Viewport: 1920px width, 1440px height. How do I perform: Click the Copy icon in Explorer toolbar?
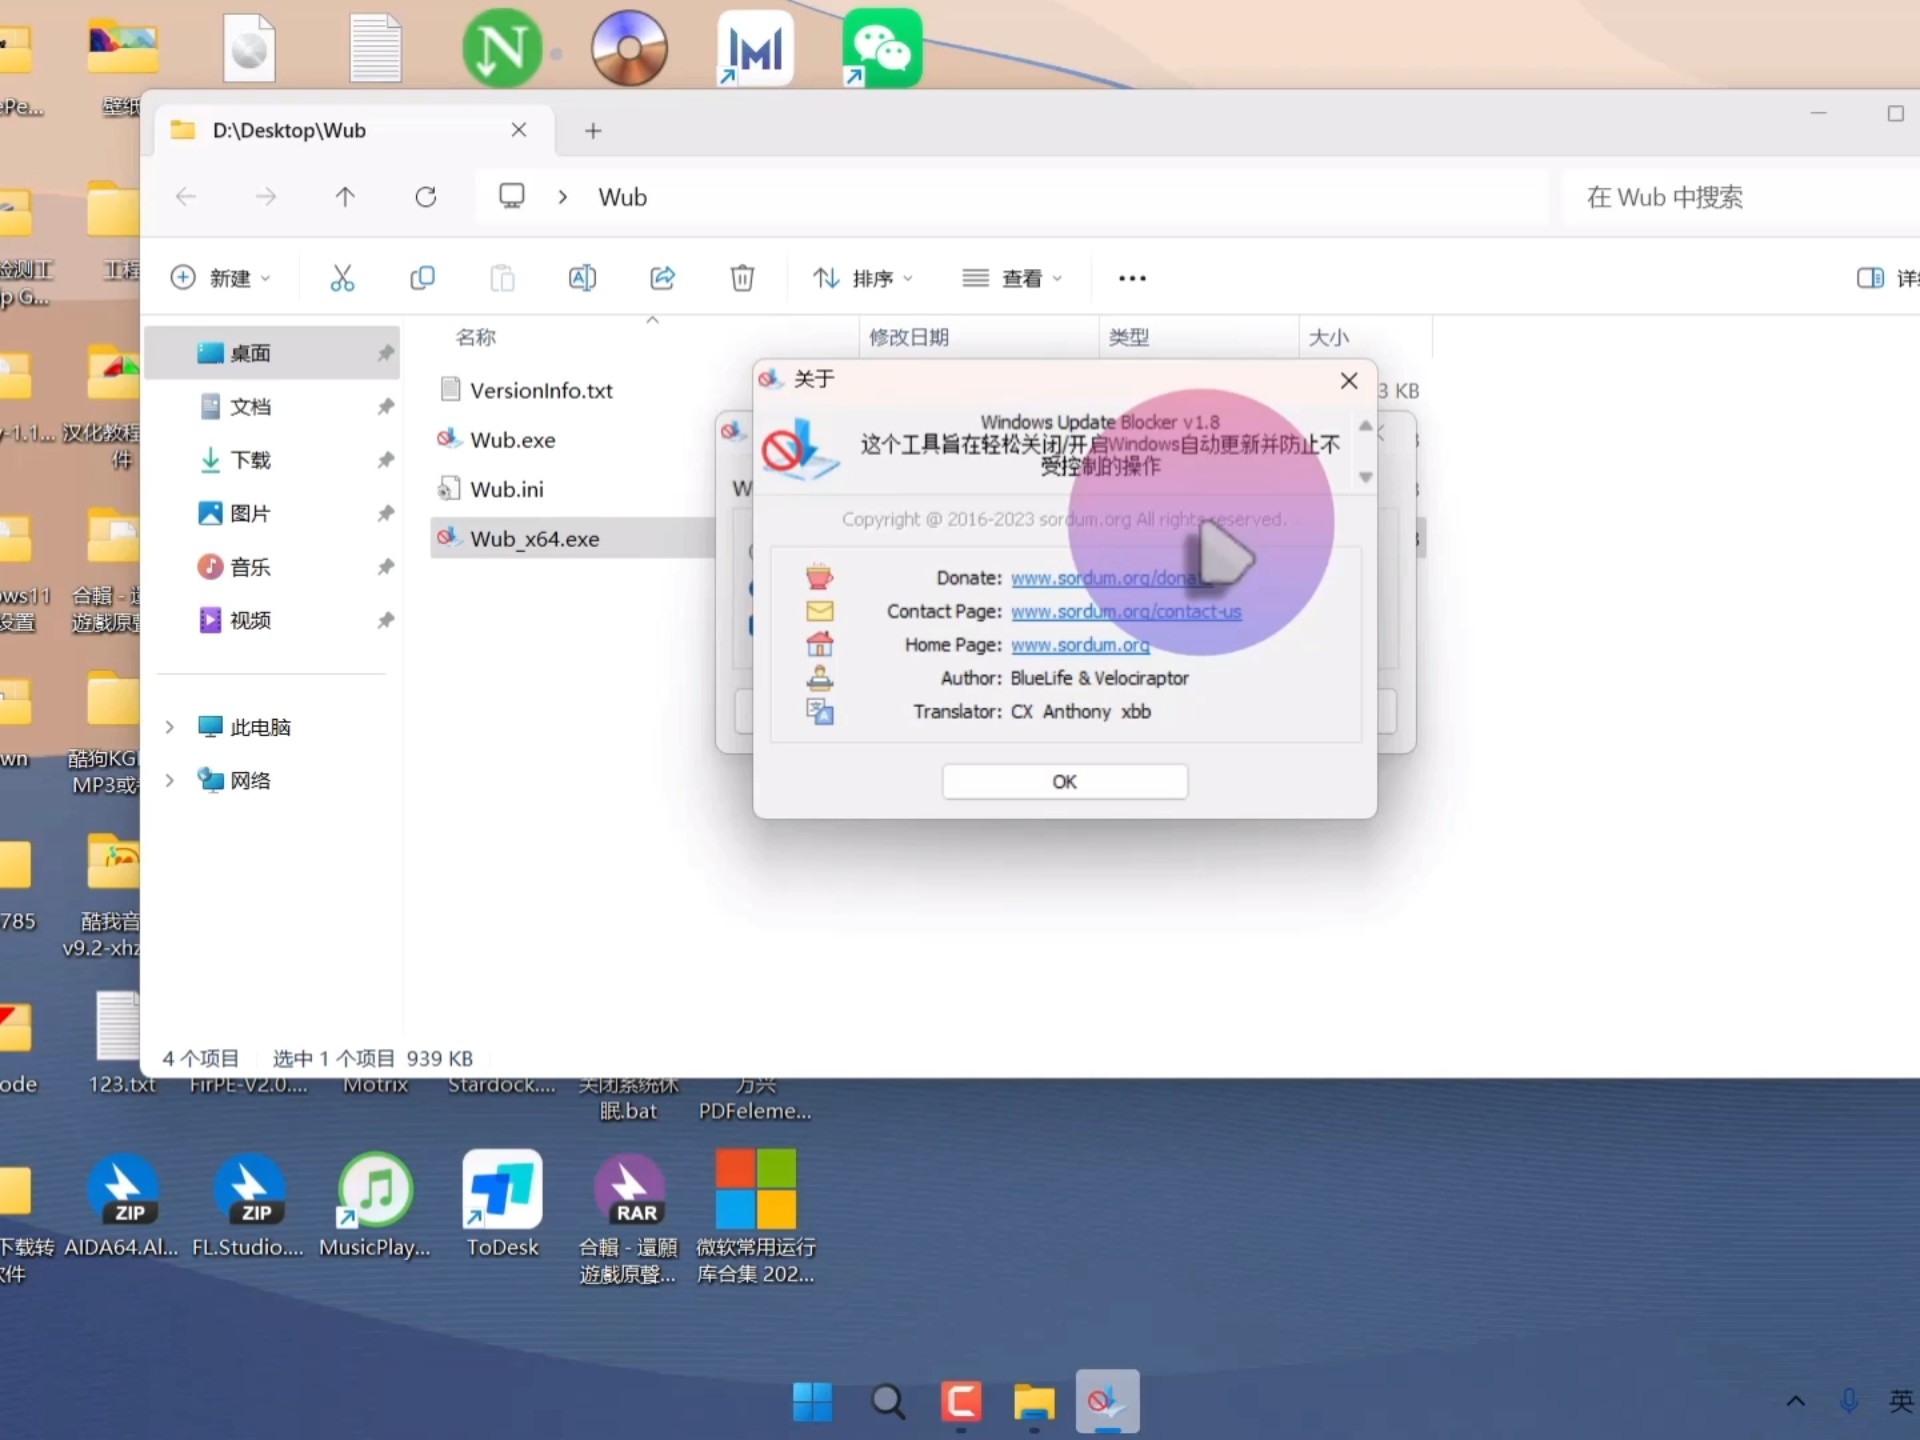coord(422,278)
